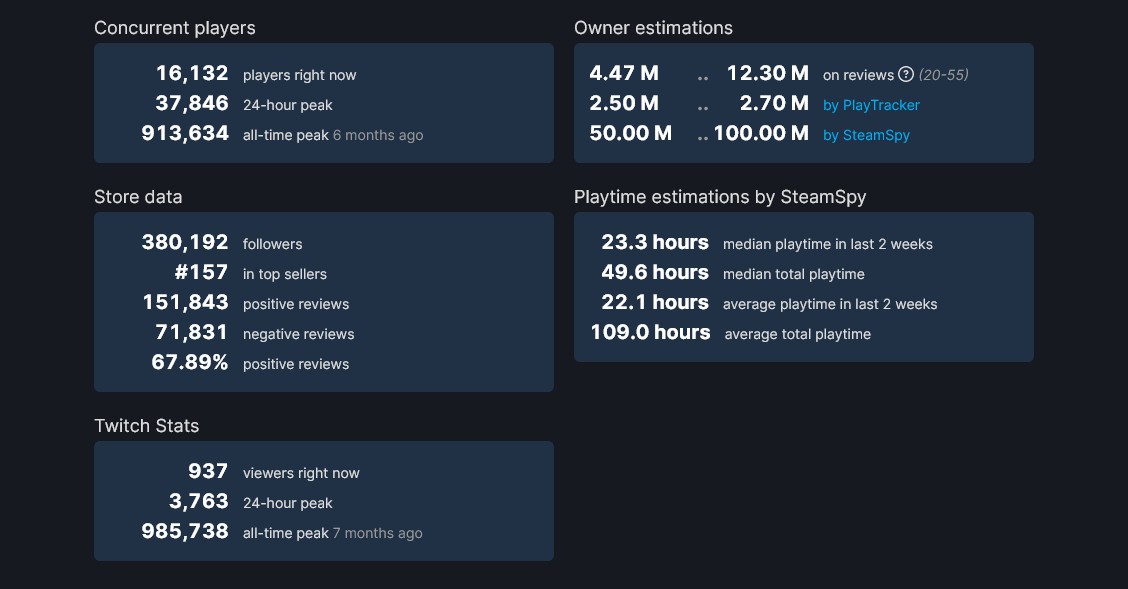Screen dimensions: 1128x589
Task: Select the 24-hour peak 37,846 figure
Action: tap(192, 104)
